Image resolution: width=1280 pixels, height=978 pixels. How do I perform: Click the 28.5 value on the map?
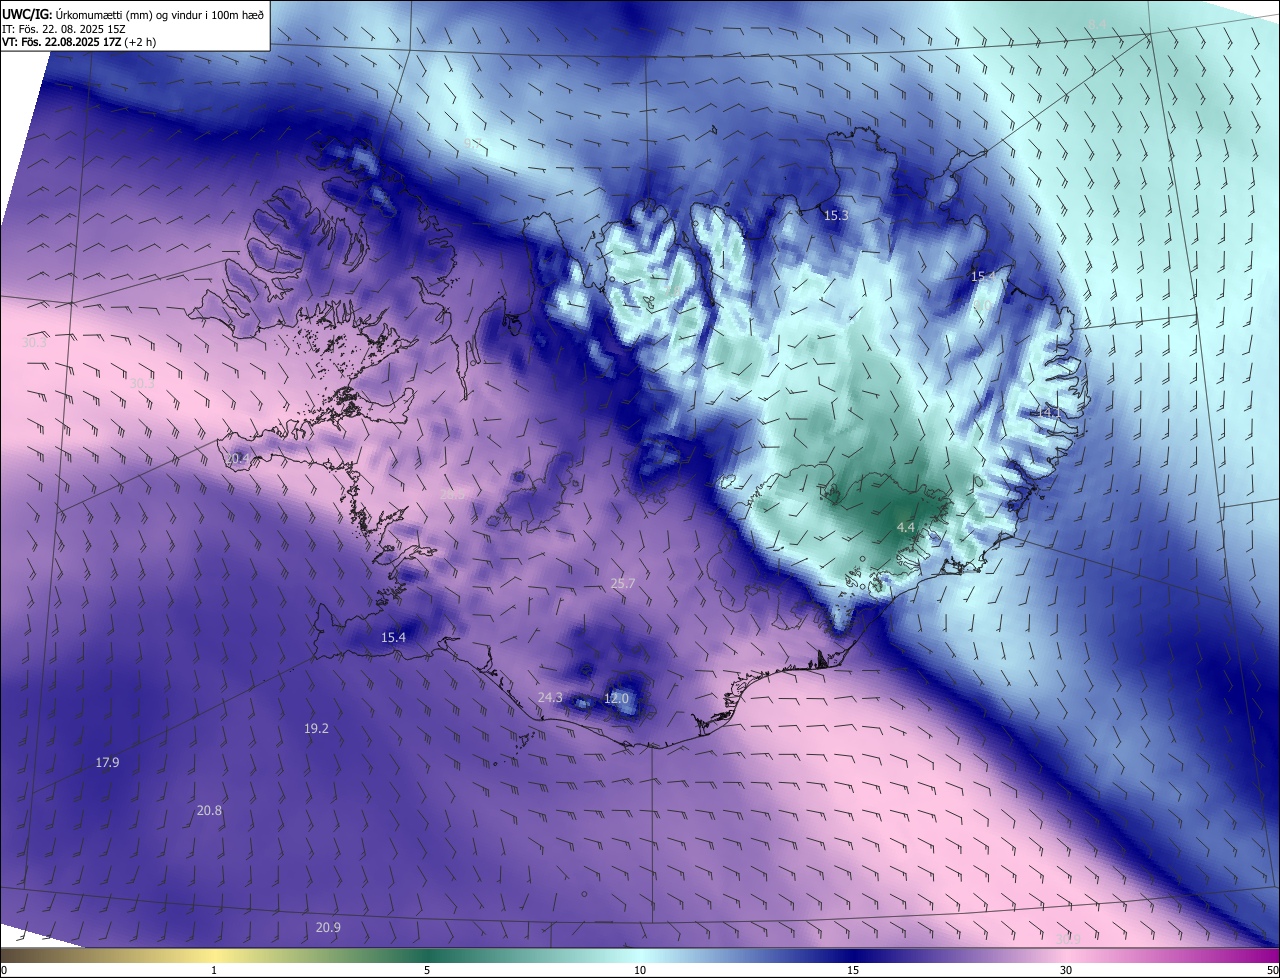pos(452,494)
